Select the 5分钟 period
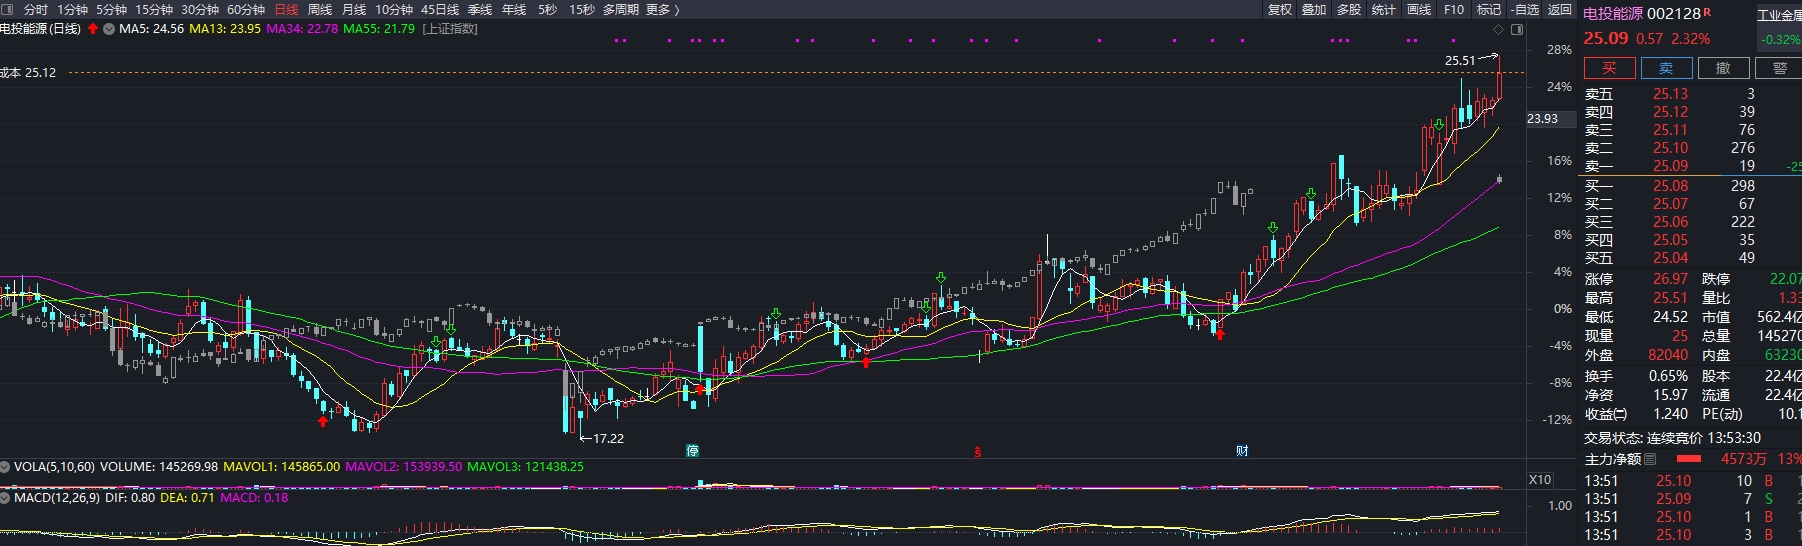Screen dimensions: 1802x546 click(x=111, y=9)
